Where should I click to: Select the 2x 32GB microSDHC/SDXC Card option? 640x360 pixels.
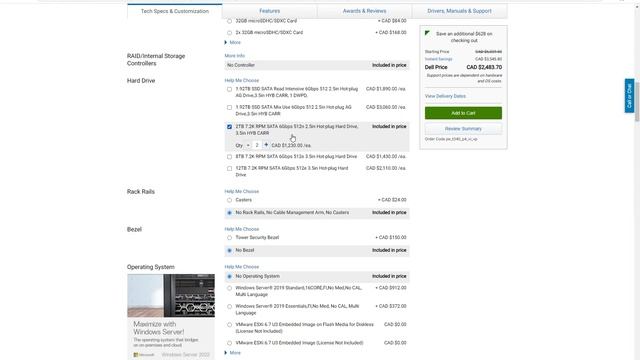(x=229, y=33)
